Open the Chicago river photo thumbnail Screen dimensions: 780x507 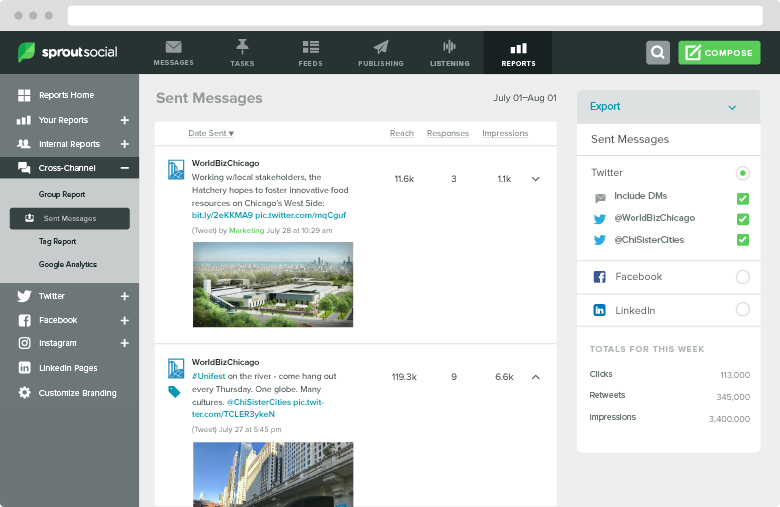[x=273, y=474]
